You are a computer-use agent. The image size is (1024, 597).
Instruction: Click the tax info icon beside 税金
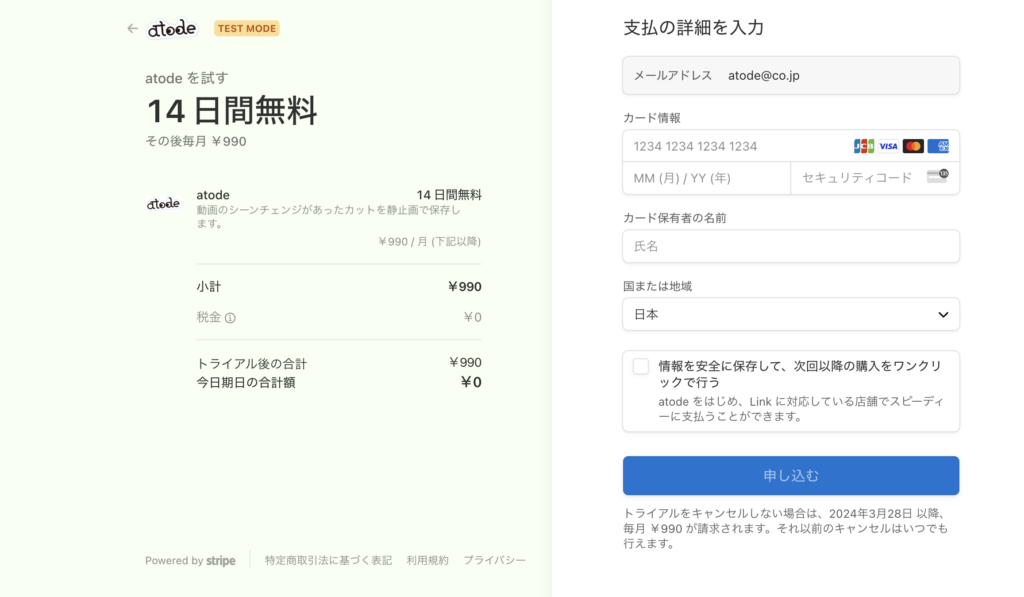(231, 318)
